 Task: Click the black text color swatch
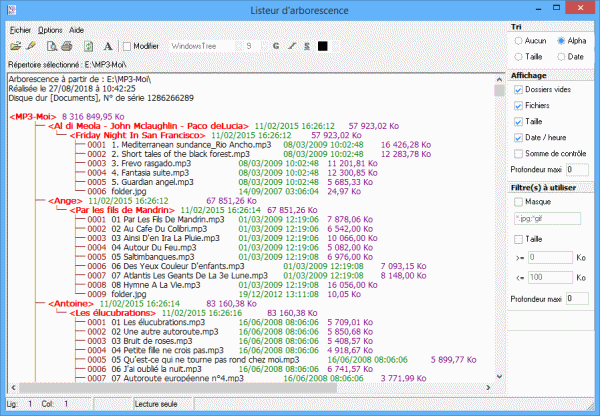(323, 46)
